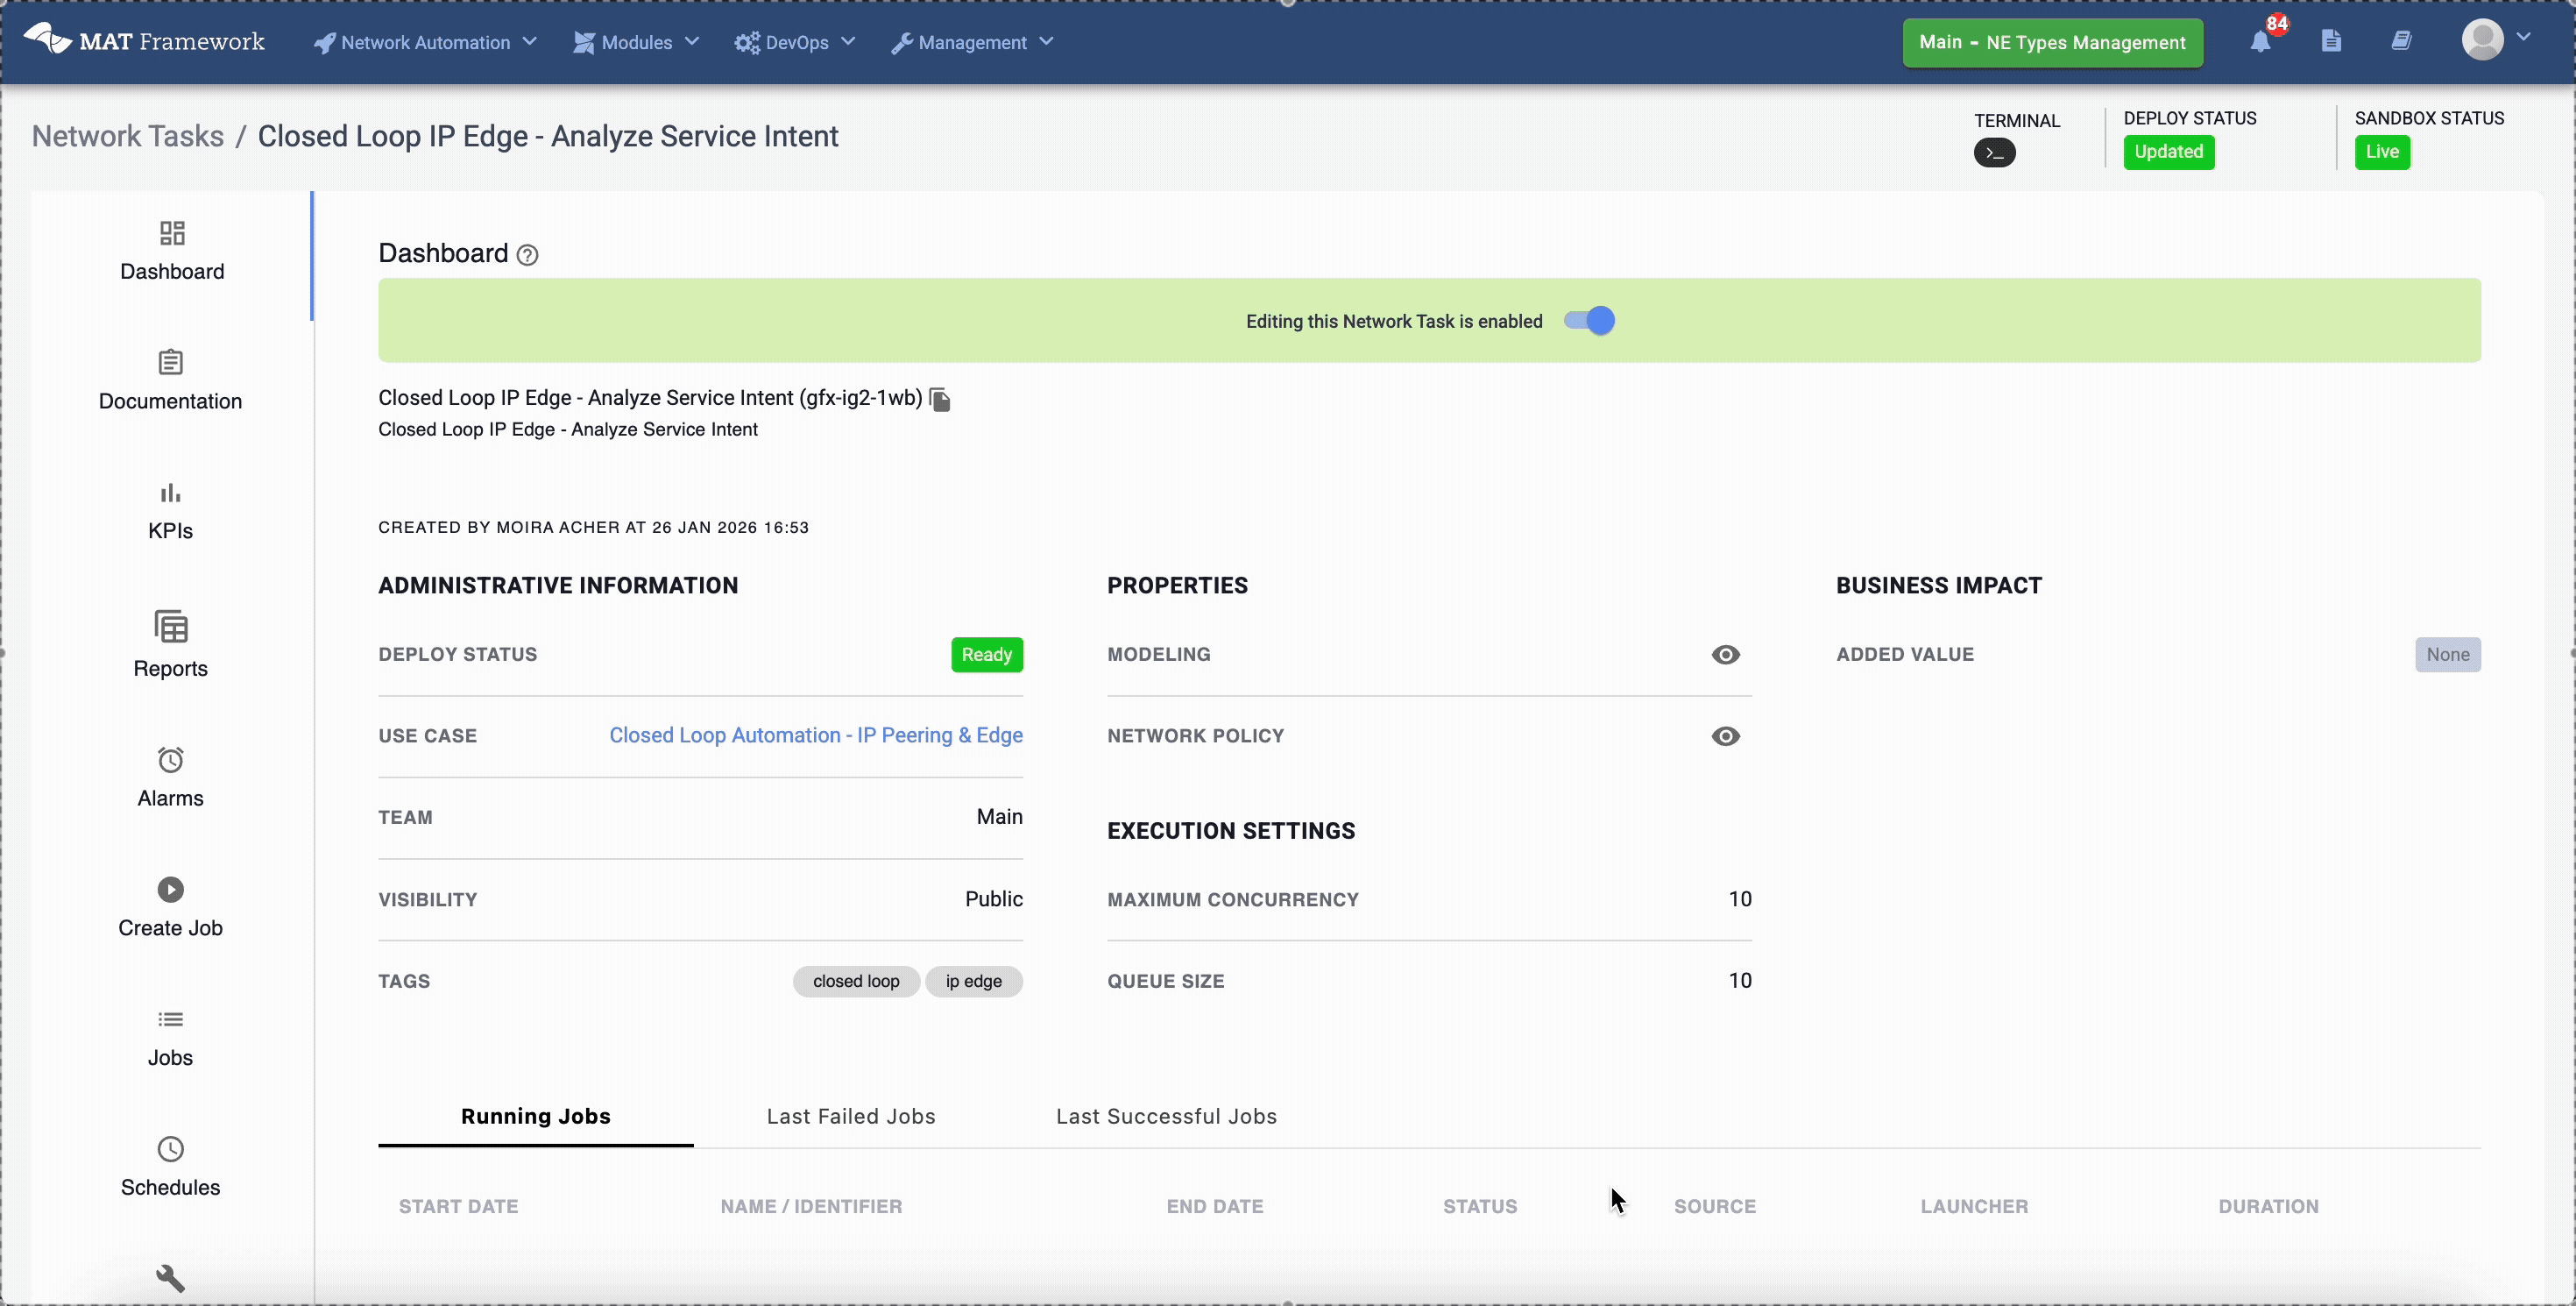Screen dimensions: 2576x1306
Task: Go to Reports in sidebar
Action: click(170, 644)
